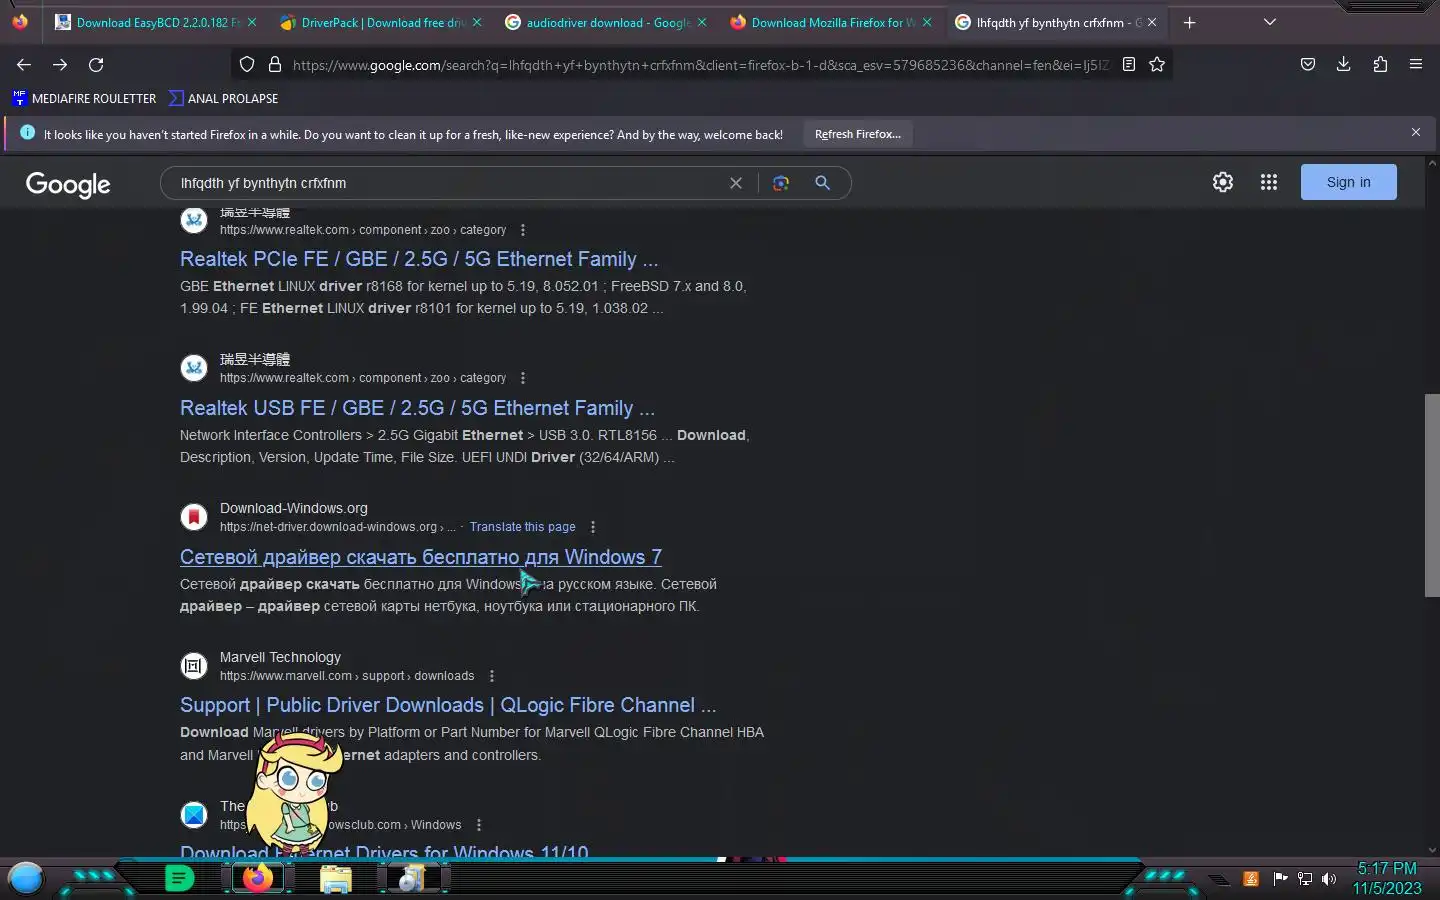The image size is (1440, 900).
Task: Open the Google apps grid
Action: (x=1269, y=182)
